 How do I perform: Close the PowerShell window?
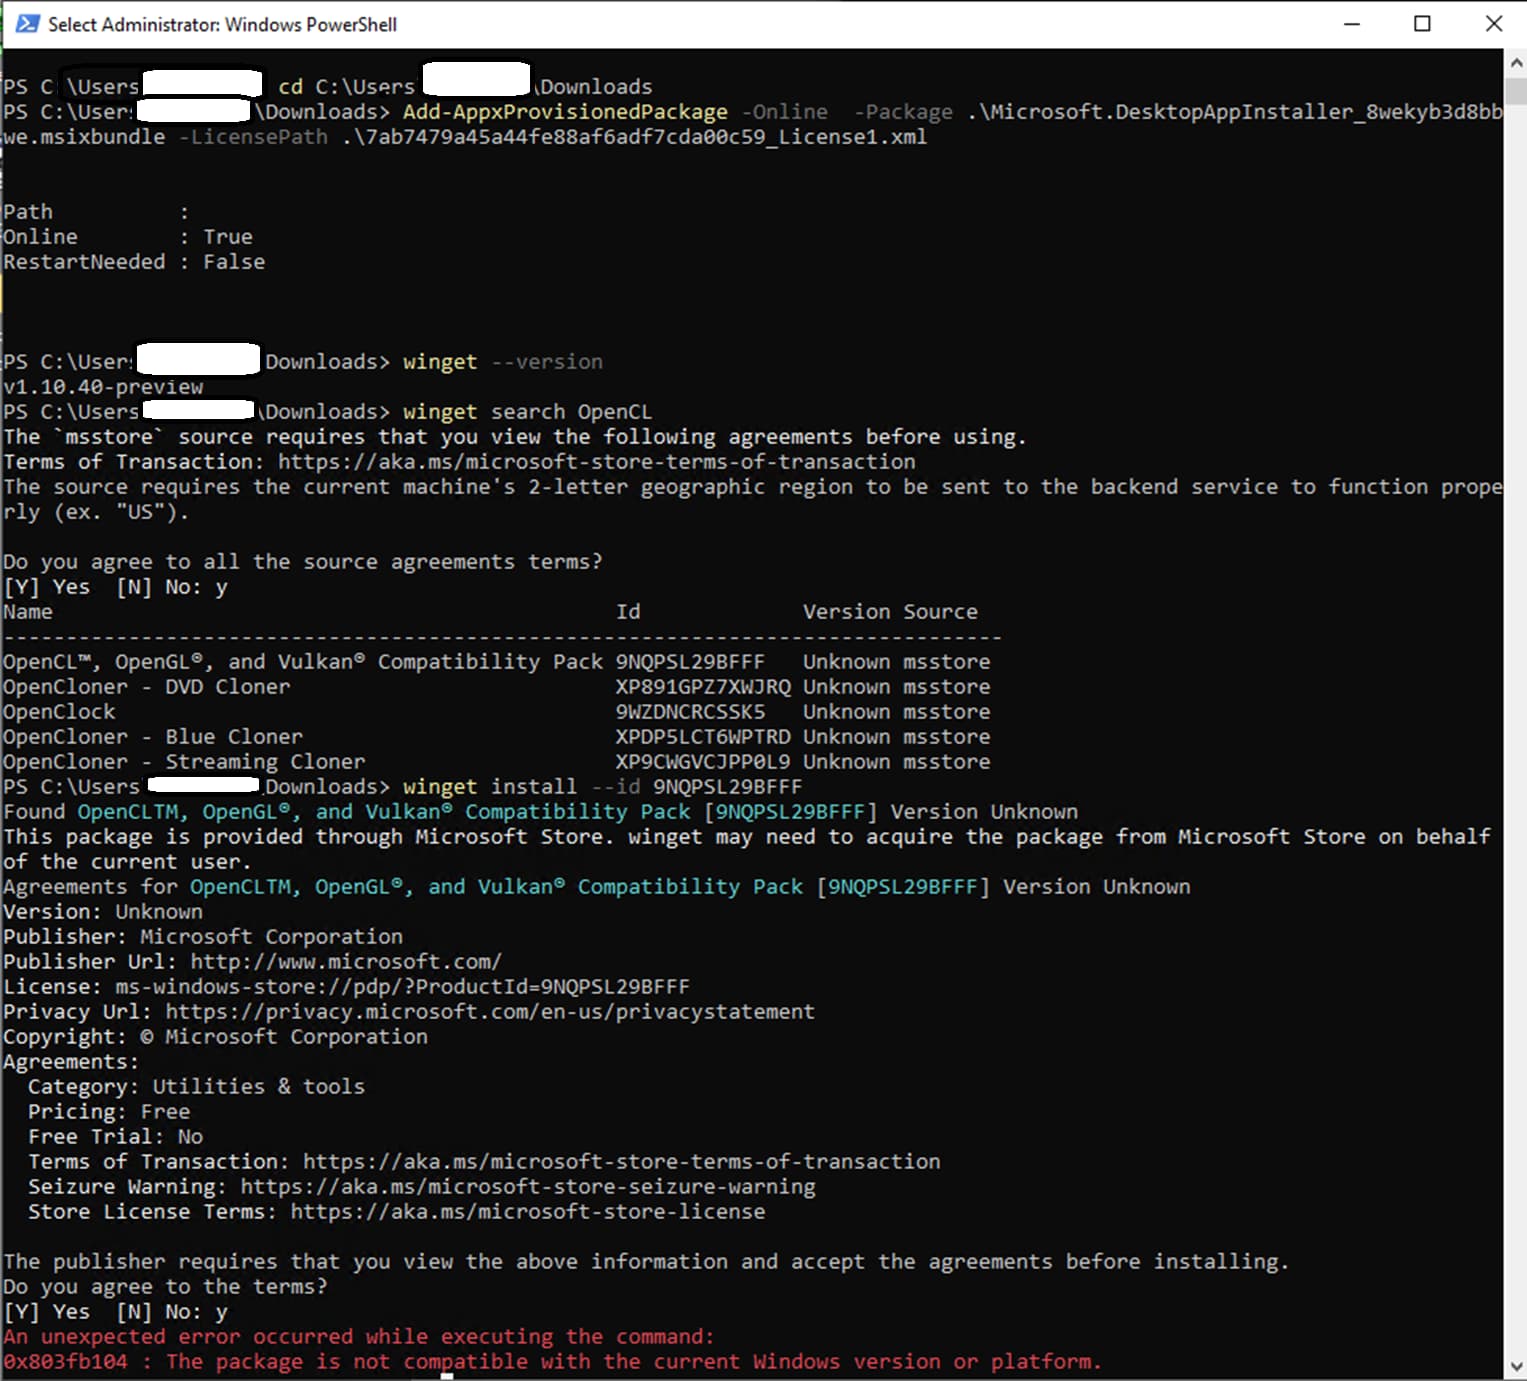(x=1494, y=23)
